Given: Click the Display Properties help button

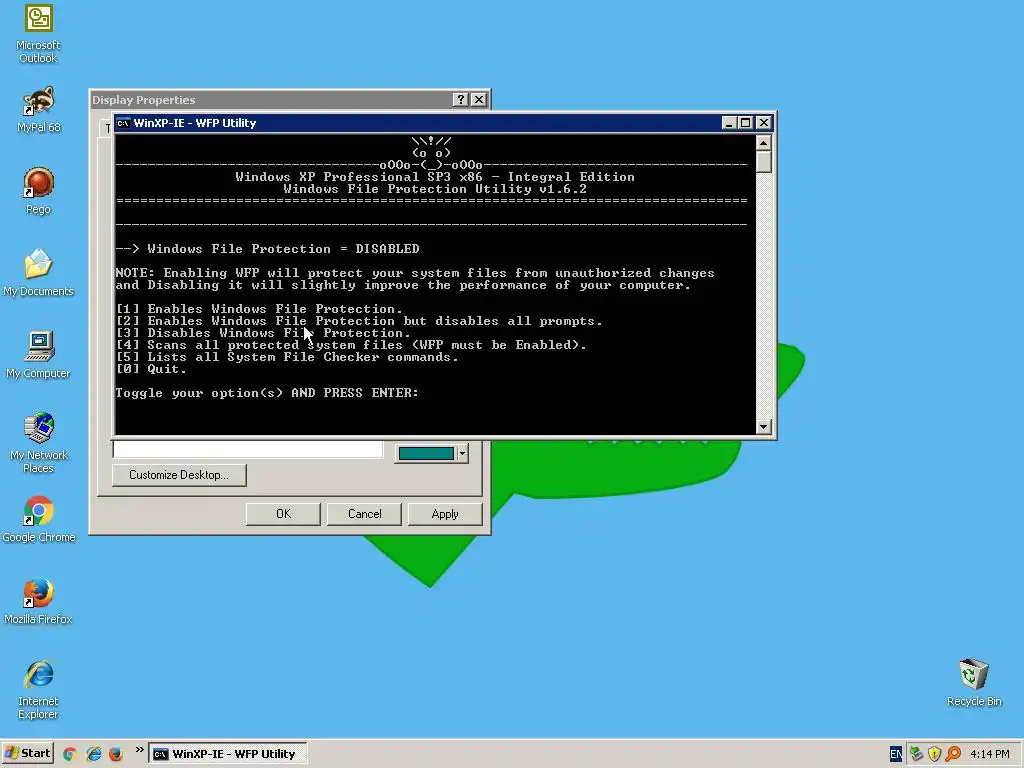Looking at the screenshot, I should pyautogui.click(x=460, y=99).
